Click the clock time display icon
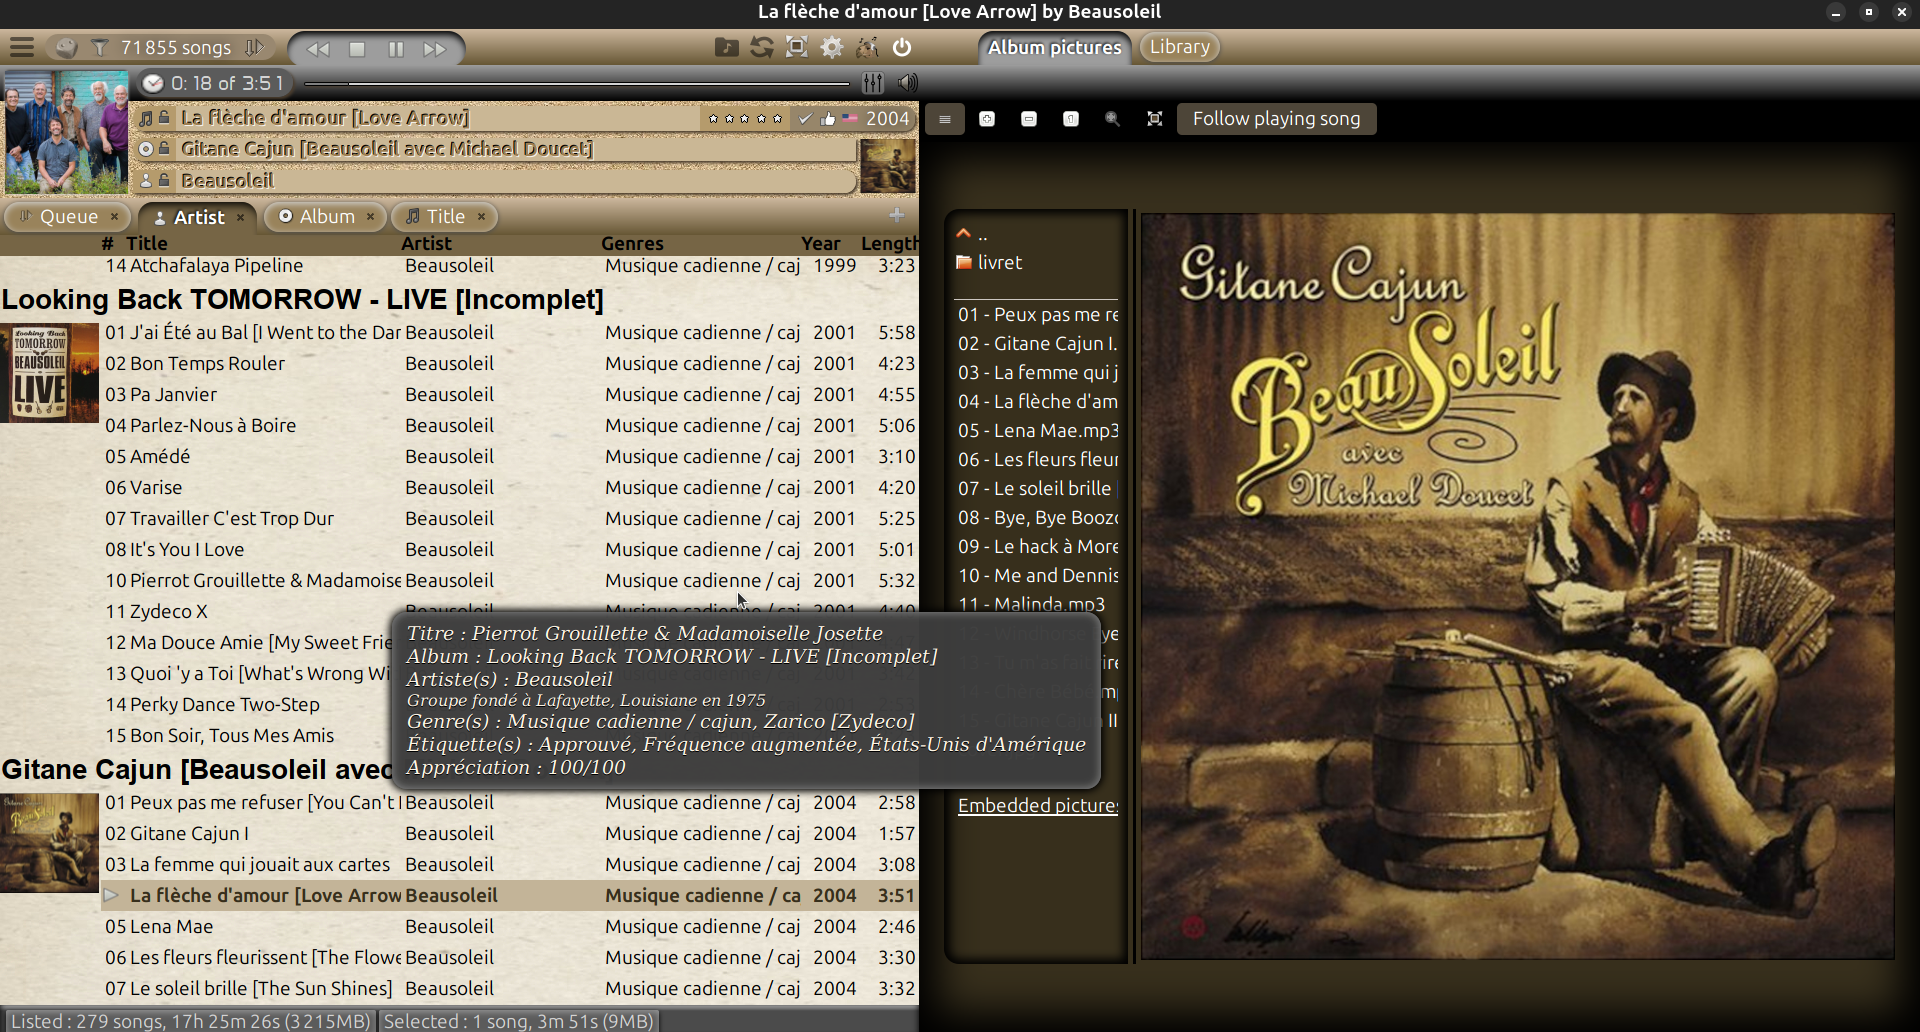This screenshot has width=1920, height=1032. click(x=153, y=83)
